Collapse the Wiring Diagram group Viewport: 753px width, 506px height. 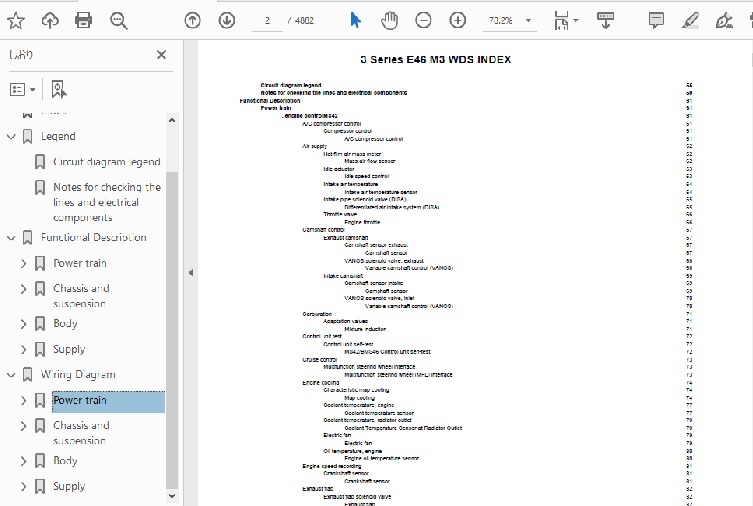pos(11,375)
